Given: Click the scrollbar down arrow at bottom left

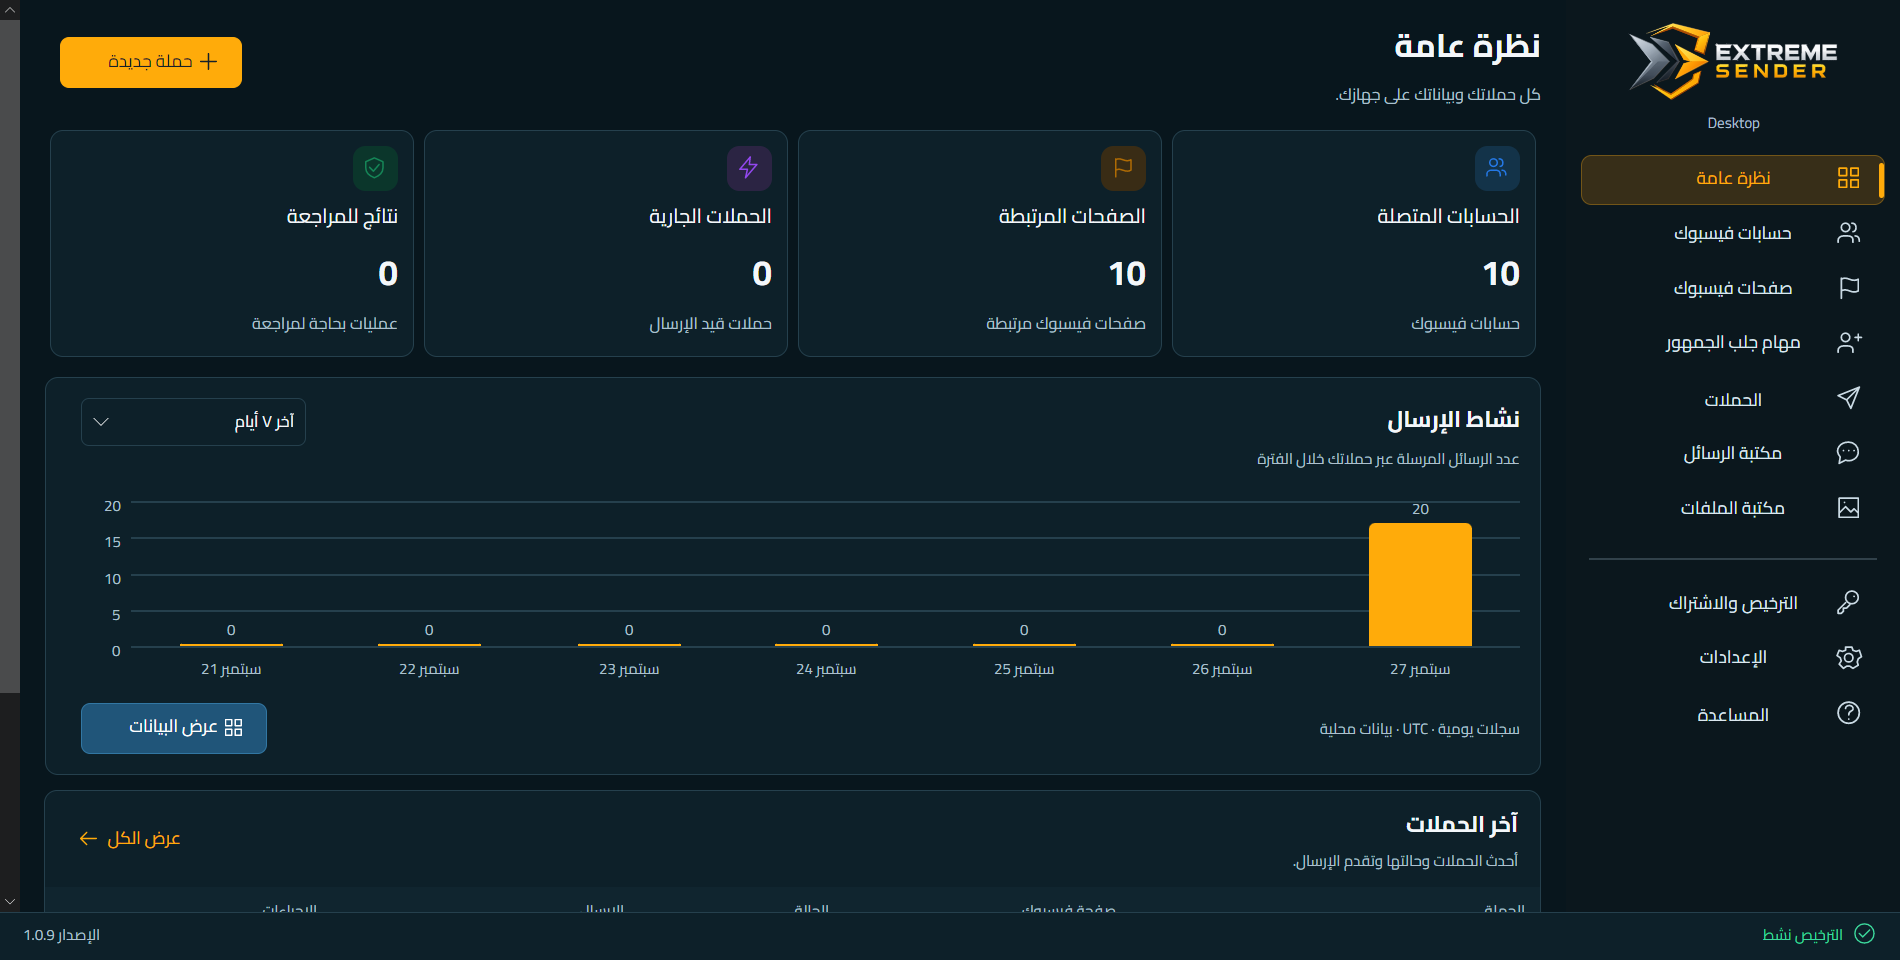Looking at the screenshot, I should (10, 901).
